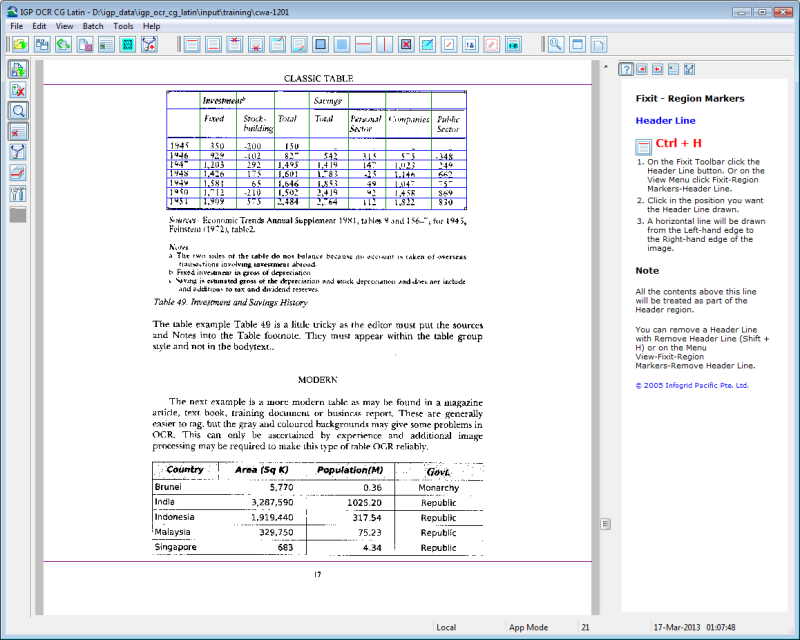Click the dark outlined rectangle region icon

(320, 44)
